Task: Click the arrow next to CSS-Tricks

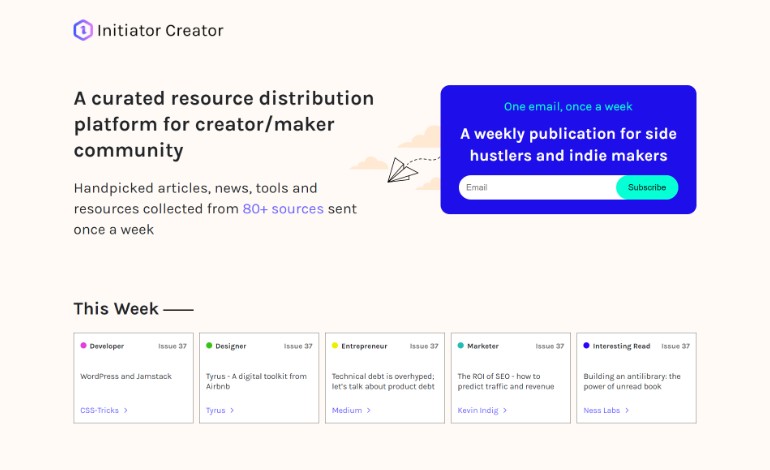Action: 126,410
